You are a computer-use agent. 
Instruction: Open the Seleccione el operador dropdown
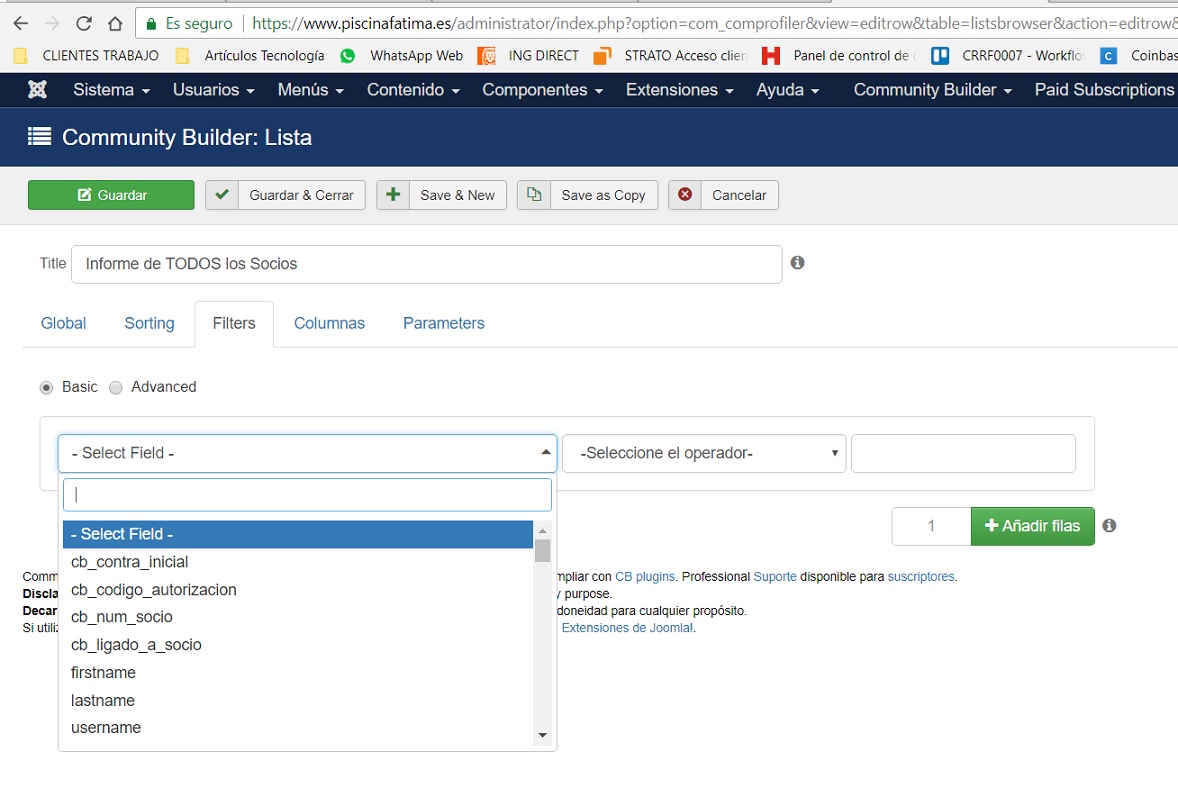[704, 453]
